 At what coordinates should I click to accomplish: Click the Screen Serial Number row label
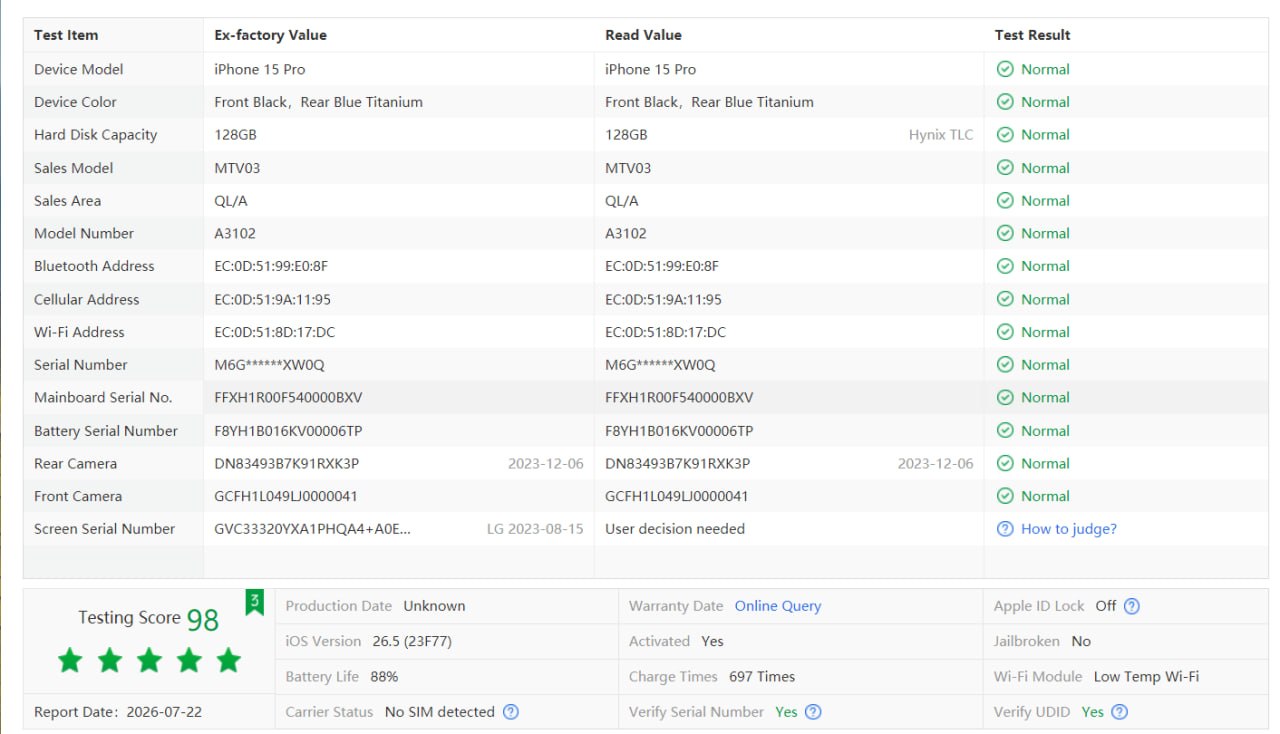point(104,529)
